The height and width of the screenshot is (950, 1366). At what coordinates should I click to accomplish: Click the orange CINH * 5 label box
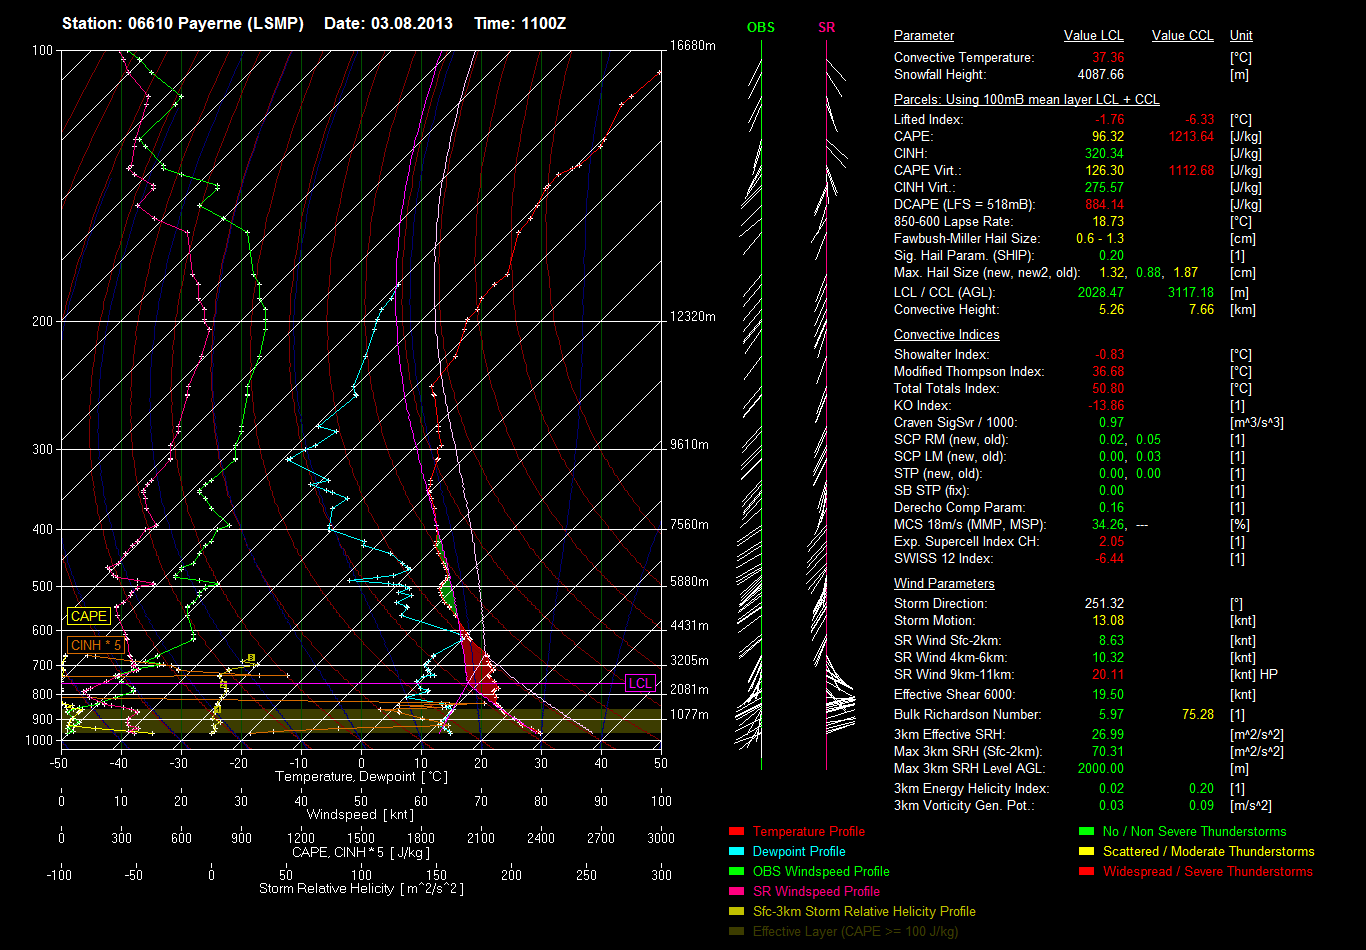(98, 645)
